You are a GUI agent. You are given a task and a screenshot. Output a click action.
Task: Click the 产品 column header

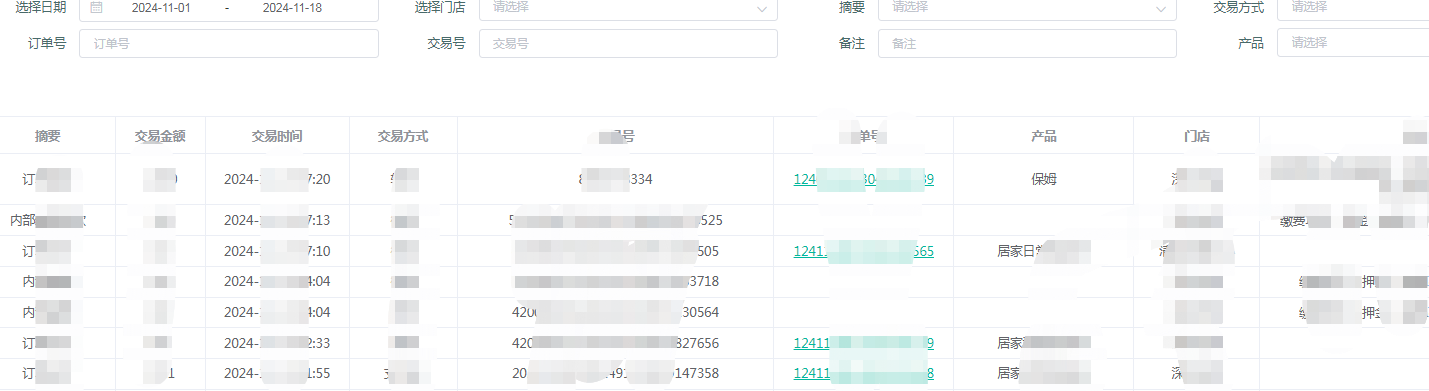click(x=1043, y=136)
